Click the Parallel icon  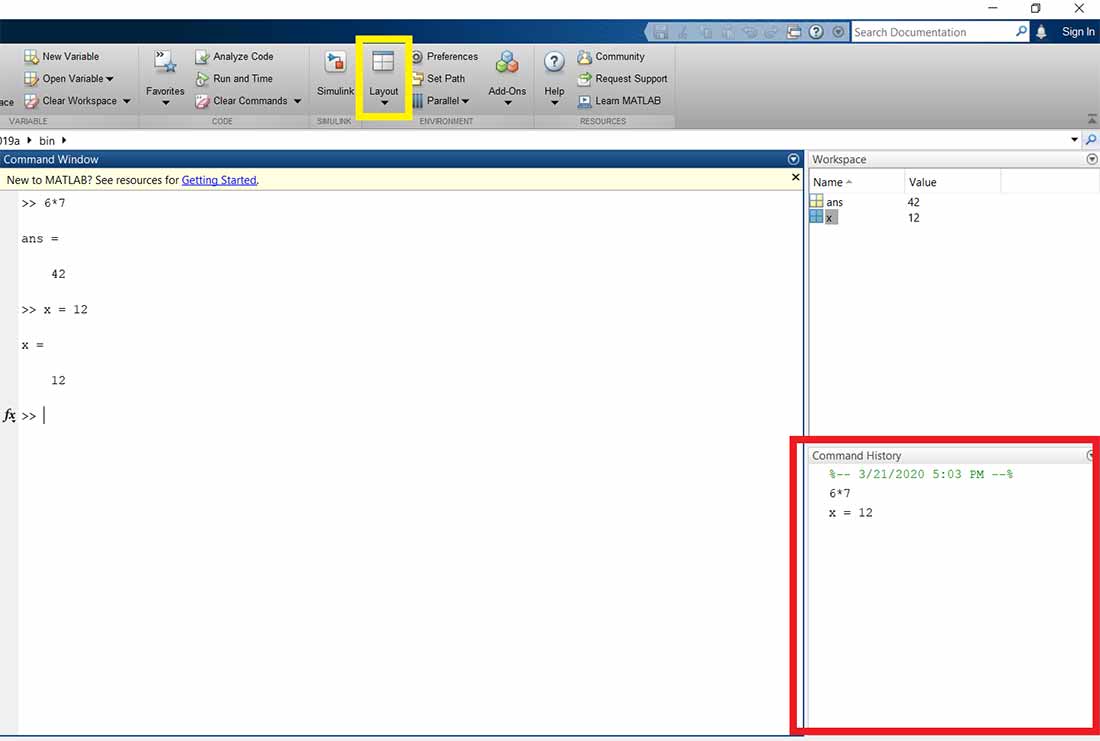coord(417,101)
